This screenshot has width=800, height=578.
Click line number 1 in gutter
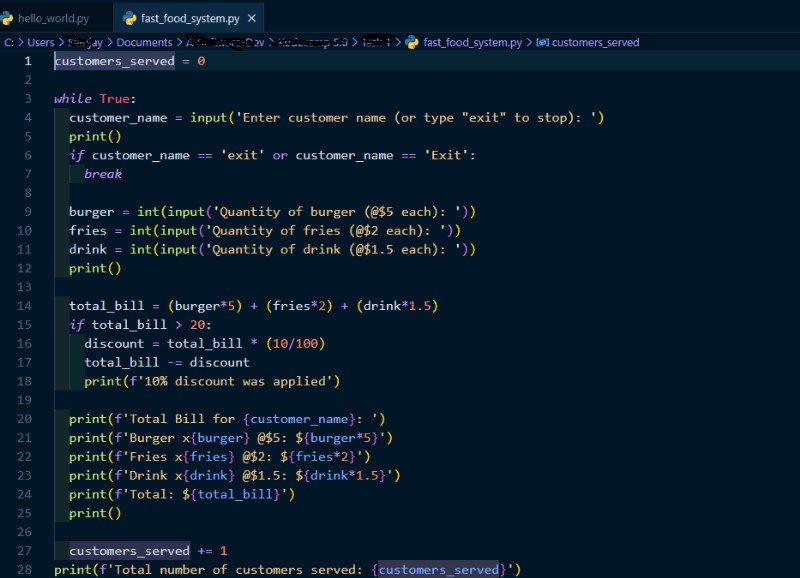tap(28, 61)
